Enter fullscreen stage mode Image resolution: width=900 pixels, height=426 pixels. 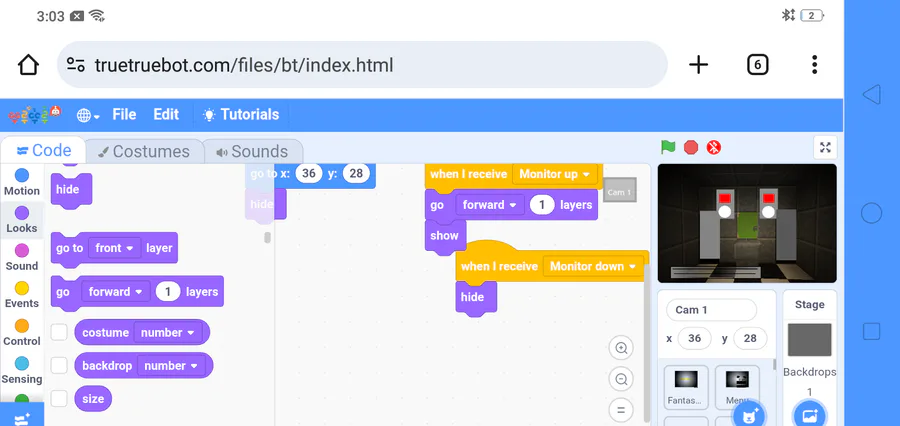[x=825, y=147]
